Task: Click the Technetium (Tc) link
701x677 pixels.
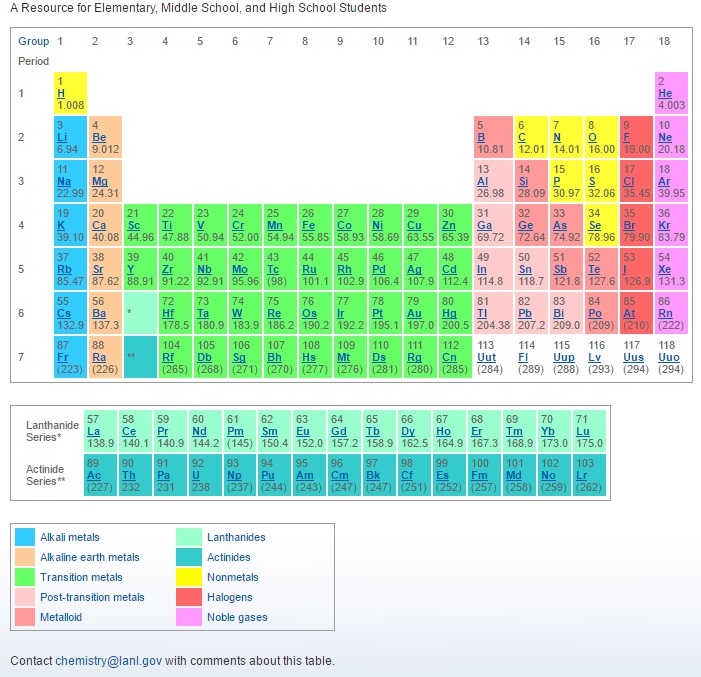Action: (273, 269)
